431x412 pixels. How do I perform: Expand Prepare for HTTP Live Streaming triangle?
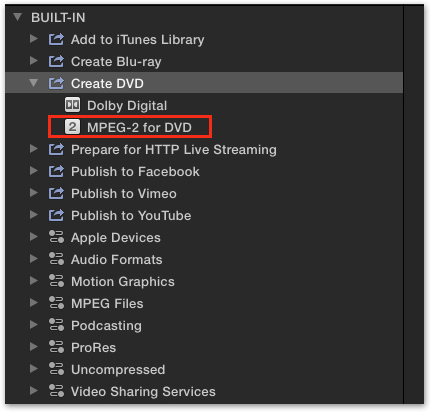point(34,149)
